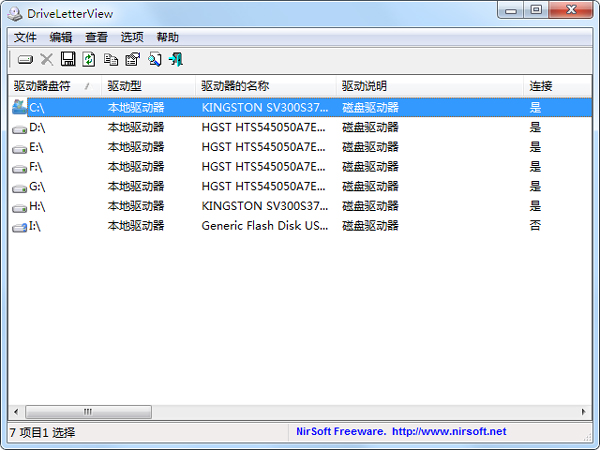Click 是 connected value in H:\ row
This screenshot has width=600, height=450.
tap(535, 206)
